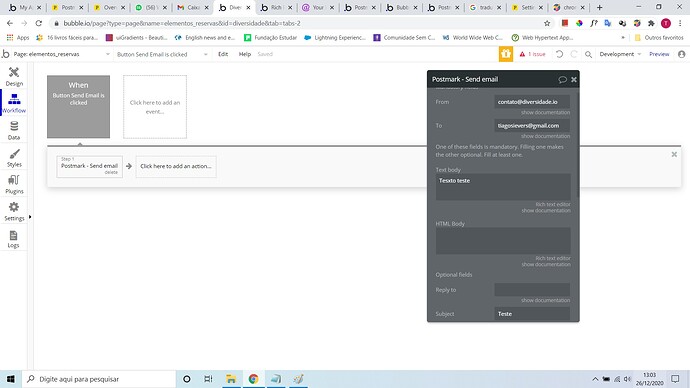This screenshot has height=388, width=690.
Task: Open the Button Send Email is clicked dropdown
Action: tap(161, 54)
